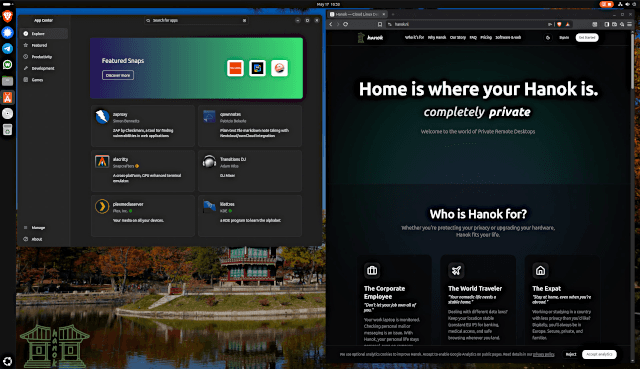This screenshot has height=369, width=640.
Task: Open Pricing in Hanok navigation
Action: pos(486,38)
